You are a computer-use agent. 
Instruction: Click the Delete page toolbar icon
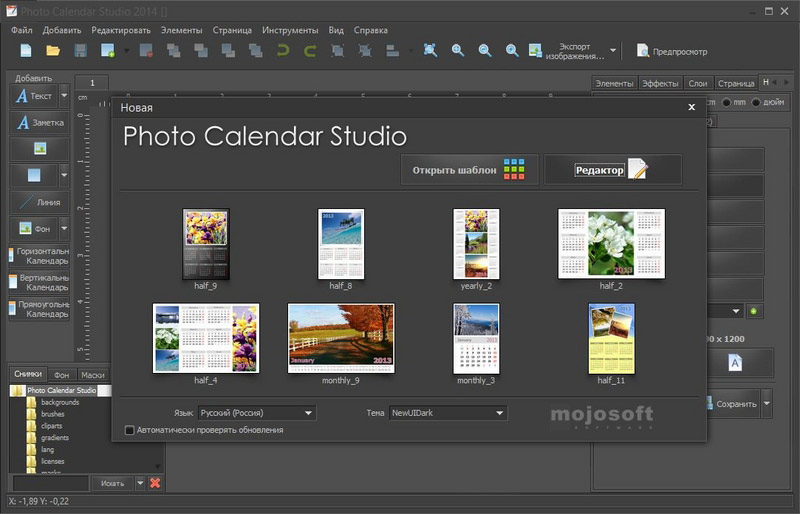tap(146, 51)
